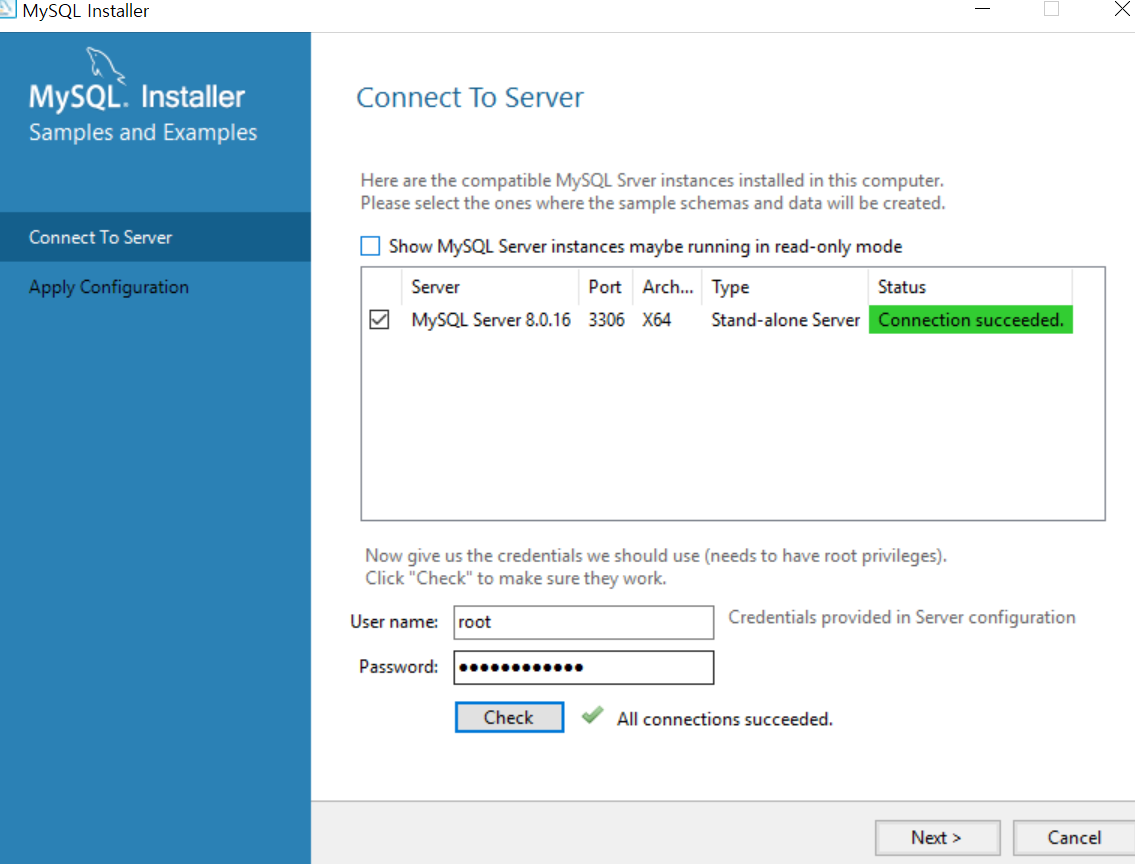Viewport: 1135px width, 864px height.
Task: Click the port value 3306
Action: (607, 320)
